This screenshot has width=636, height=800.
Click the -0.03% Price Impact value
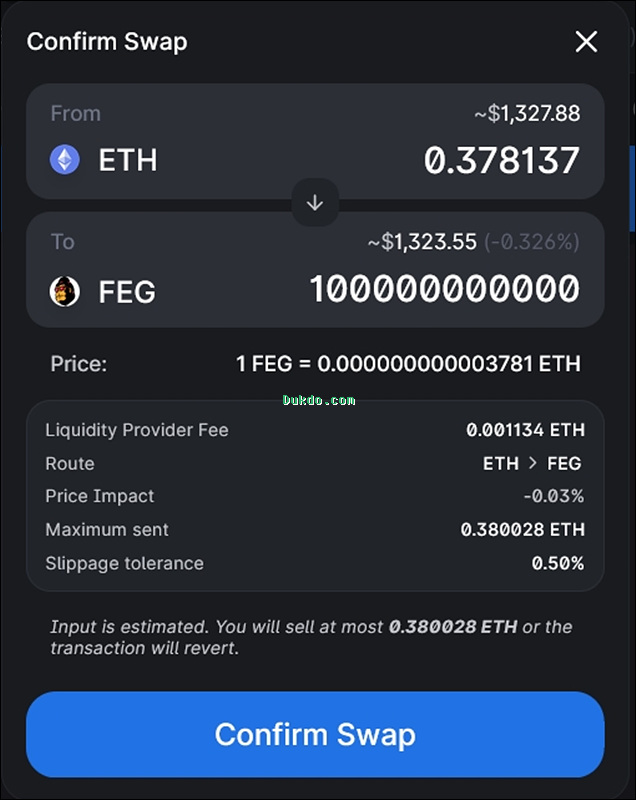553,496
